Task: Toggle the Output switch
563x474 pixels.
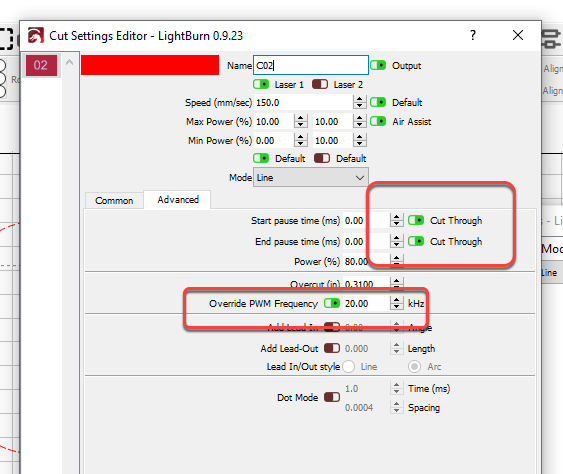Action: click(x=378, y=65)
